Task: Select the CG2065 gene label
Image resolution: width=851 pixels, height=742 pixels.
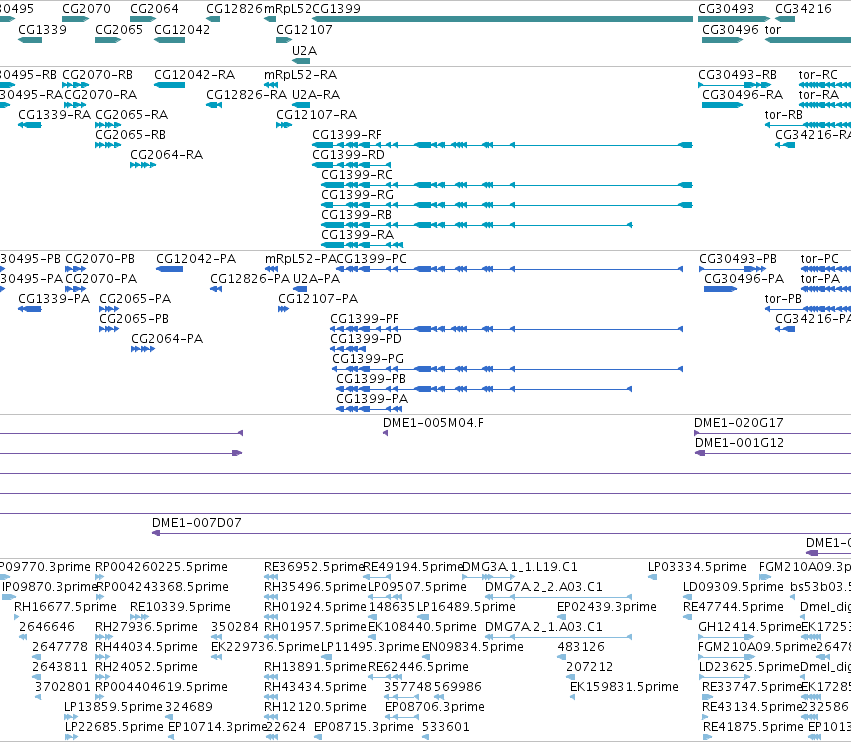Action: 119,29
